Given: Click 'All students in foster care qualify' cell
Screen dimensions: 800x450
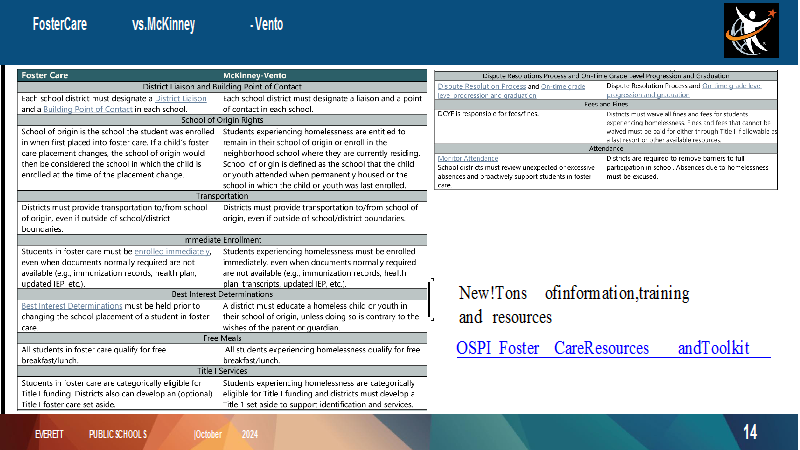Looking at the screenshot, I should pyautogui.click(x=94, y=355).
